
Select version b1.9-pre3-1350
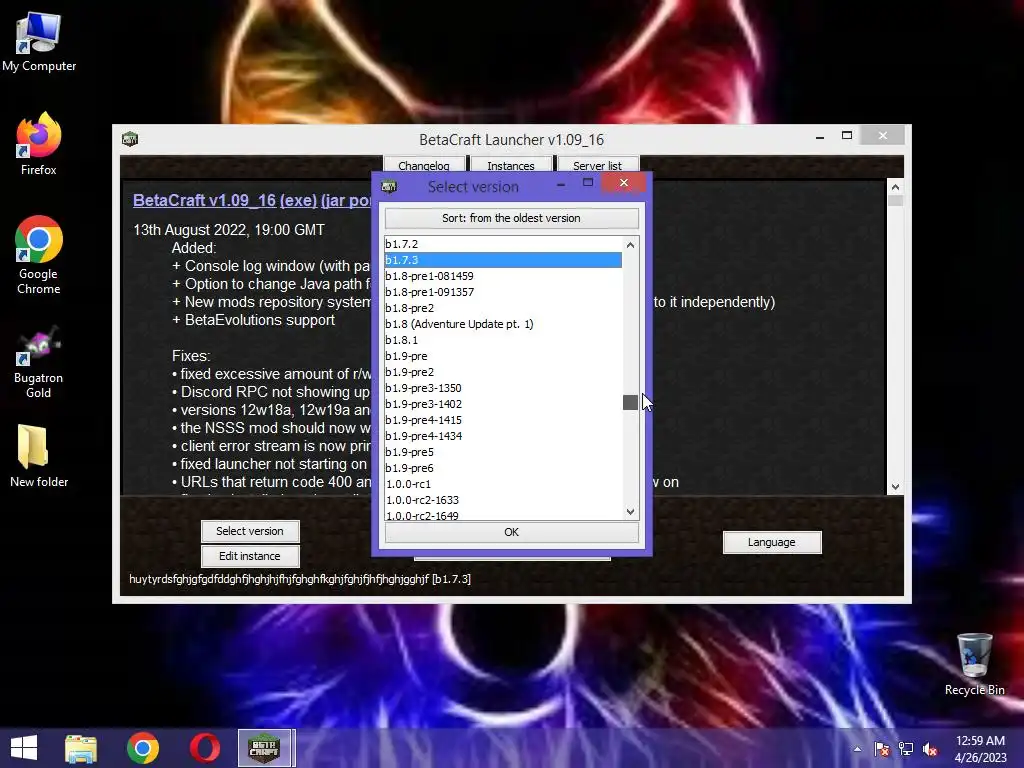pyautogui.click(x=503, y=388)
